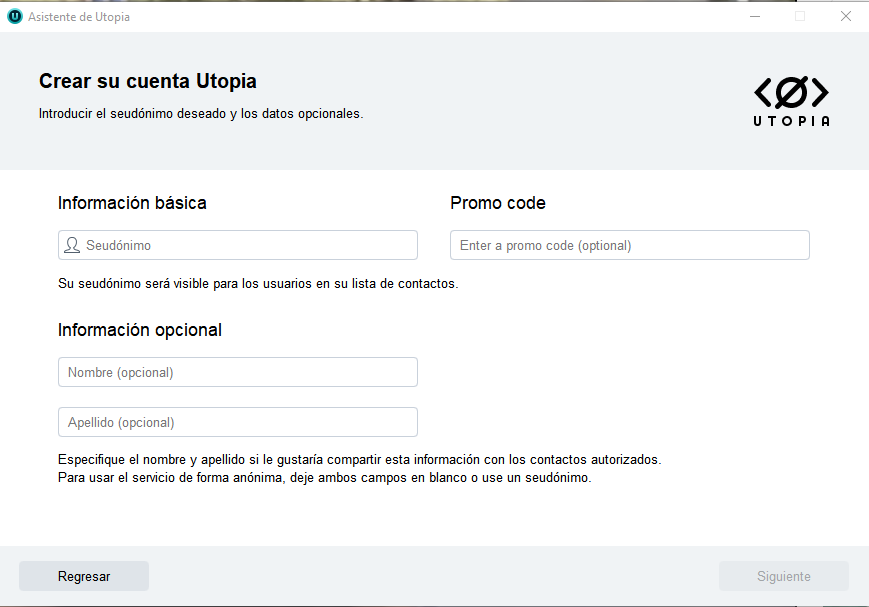This screenshot has width=869, height=607.
Task: Focus the promo code input field
Action: pyautogui.click(x=630, y=245)
